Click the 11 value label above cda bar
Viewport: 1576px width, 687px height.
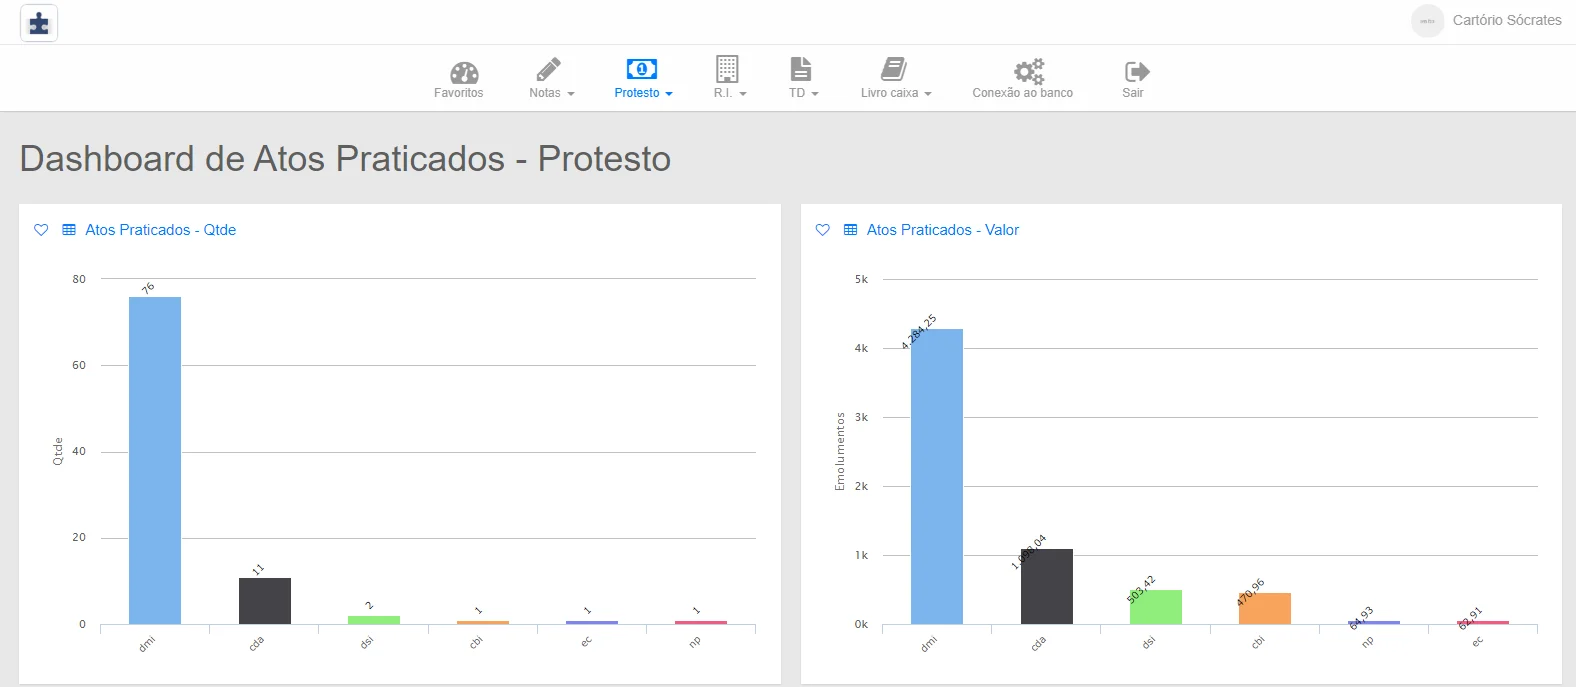[258, 570]
